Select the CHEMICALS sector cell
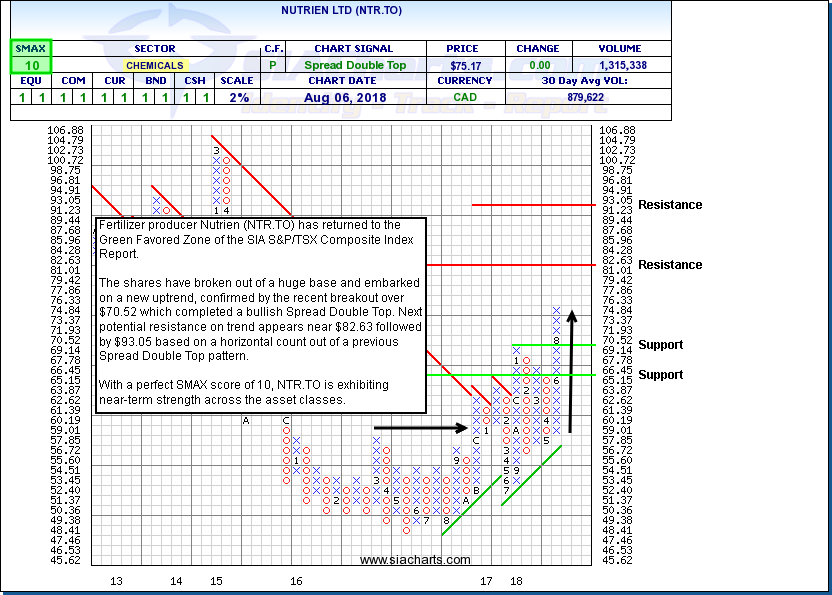The image size is (832, 595). (x=154, y=65)
